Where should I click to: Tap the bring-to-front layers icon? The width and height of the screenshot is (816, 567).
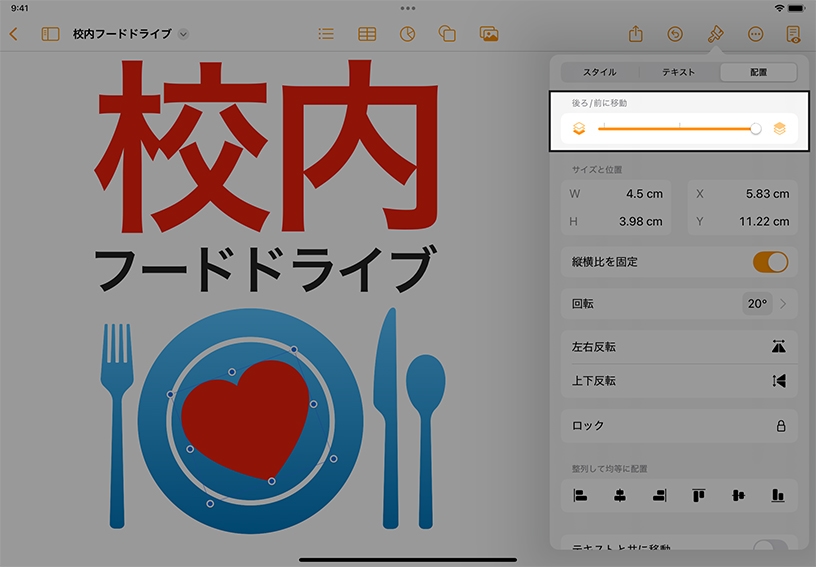(779, 128)
